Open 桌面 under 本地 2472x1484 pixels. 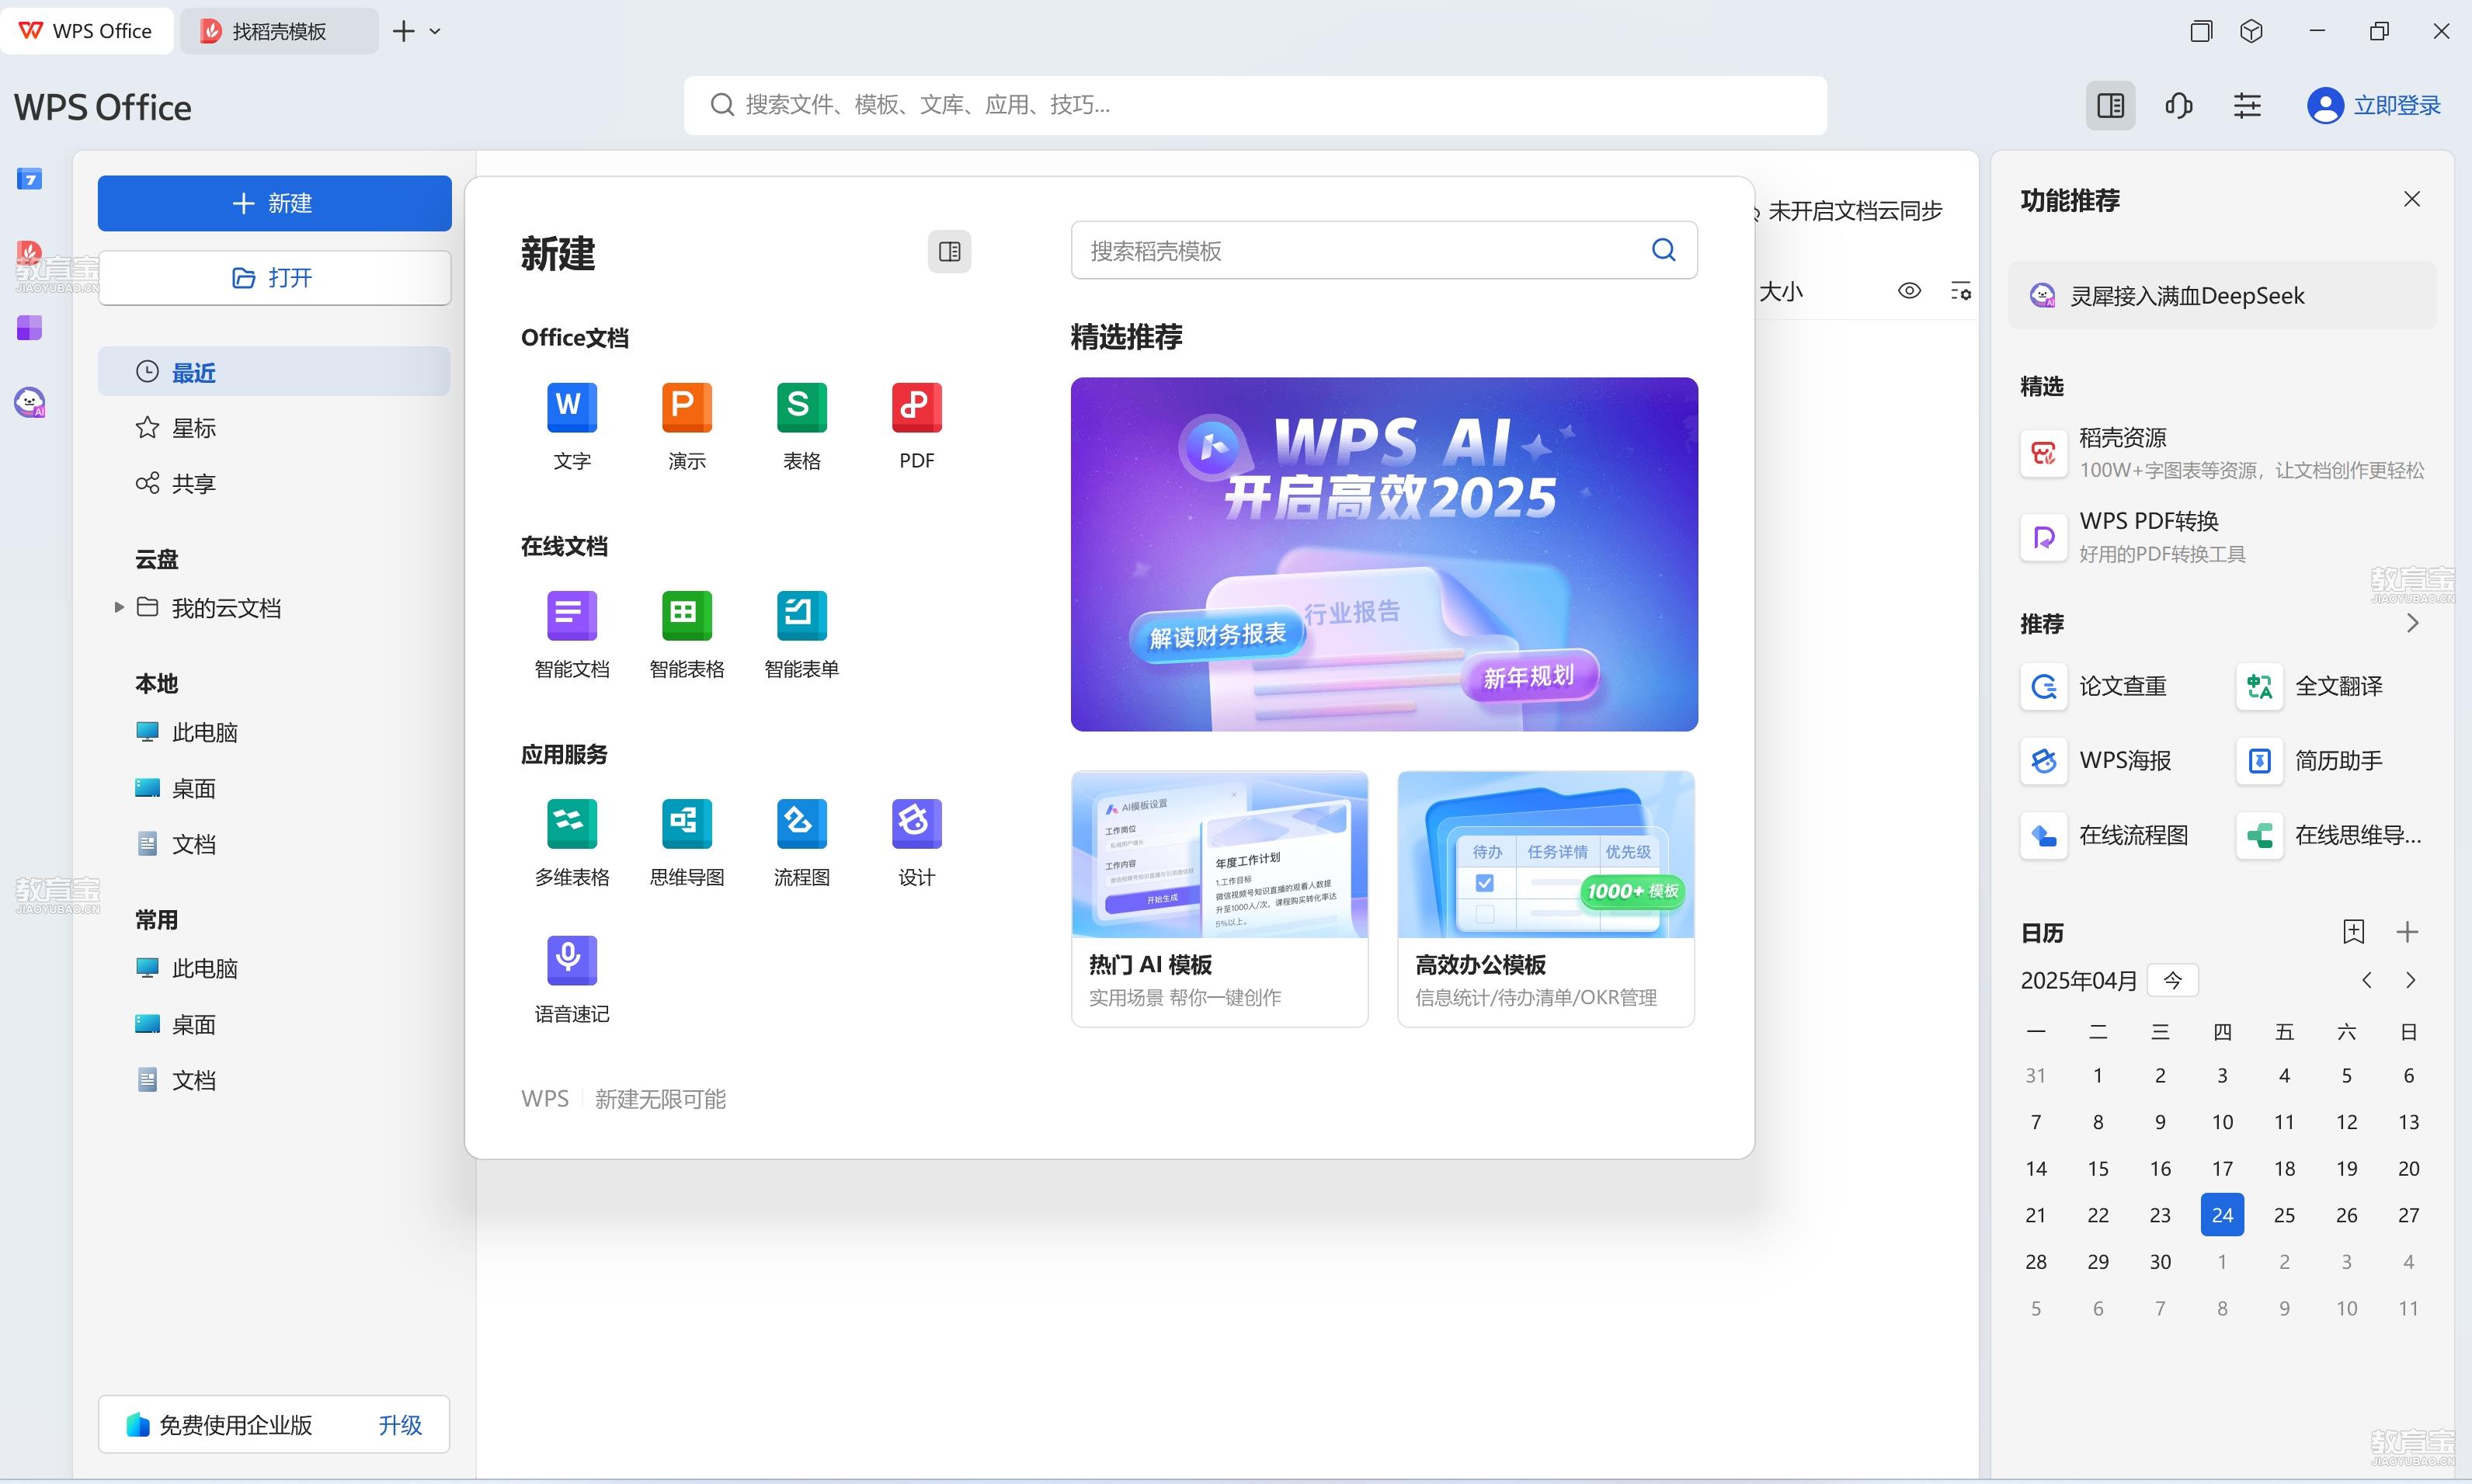click(176, 788)
